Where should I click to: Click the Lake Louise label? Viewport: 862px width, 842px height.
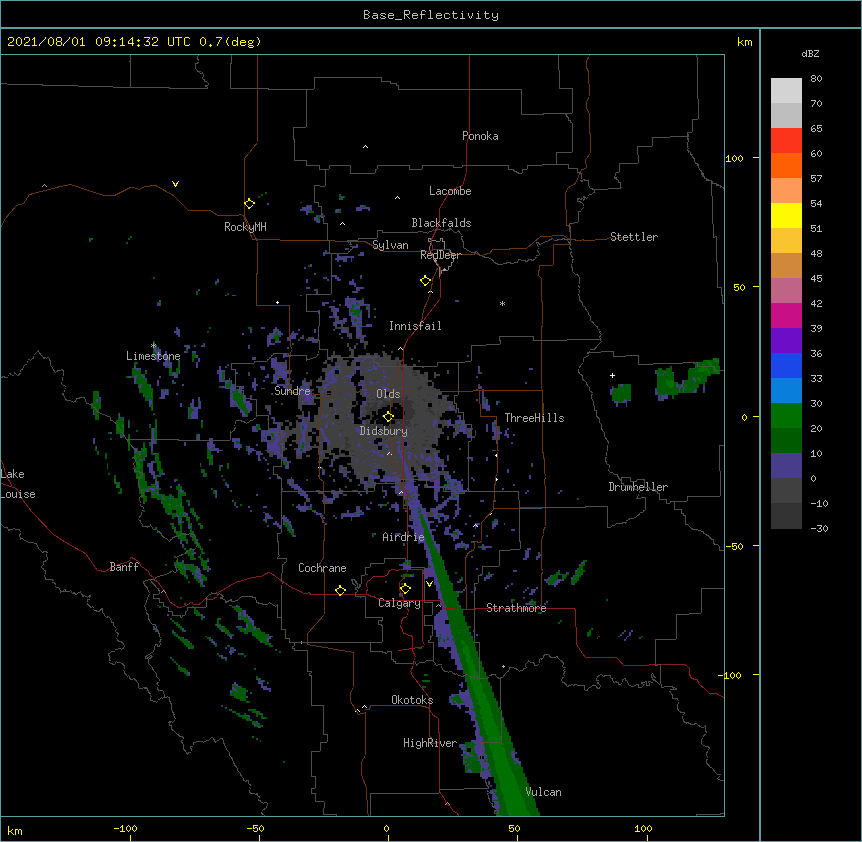click(18, 484)
